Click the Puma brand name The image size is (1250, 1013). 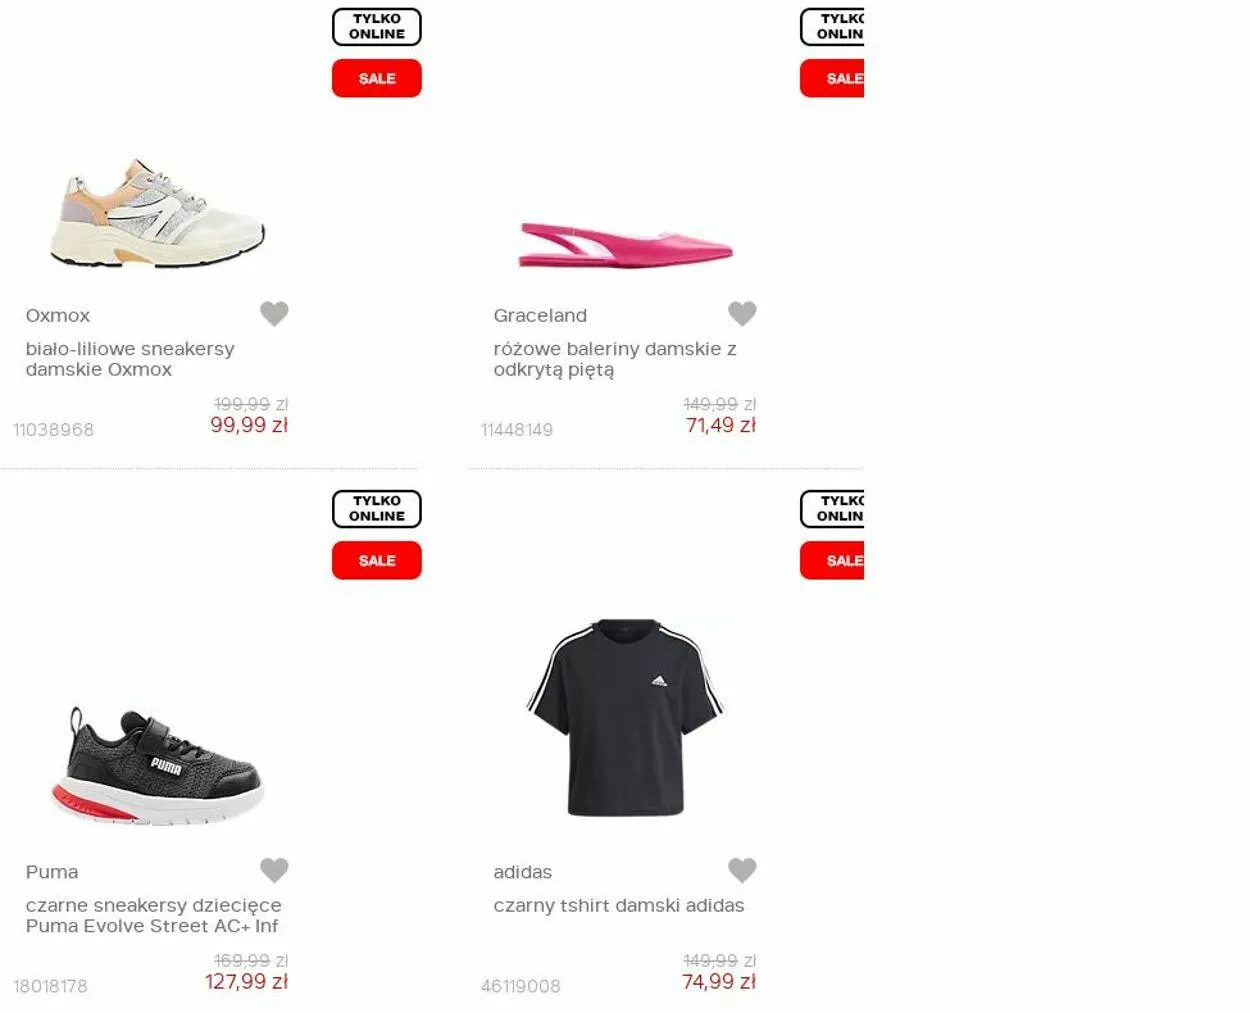pos(52,872)
